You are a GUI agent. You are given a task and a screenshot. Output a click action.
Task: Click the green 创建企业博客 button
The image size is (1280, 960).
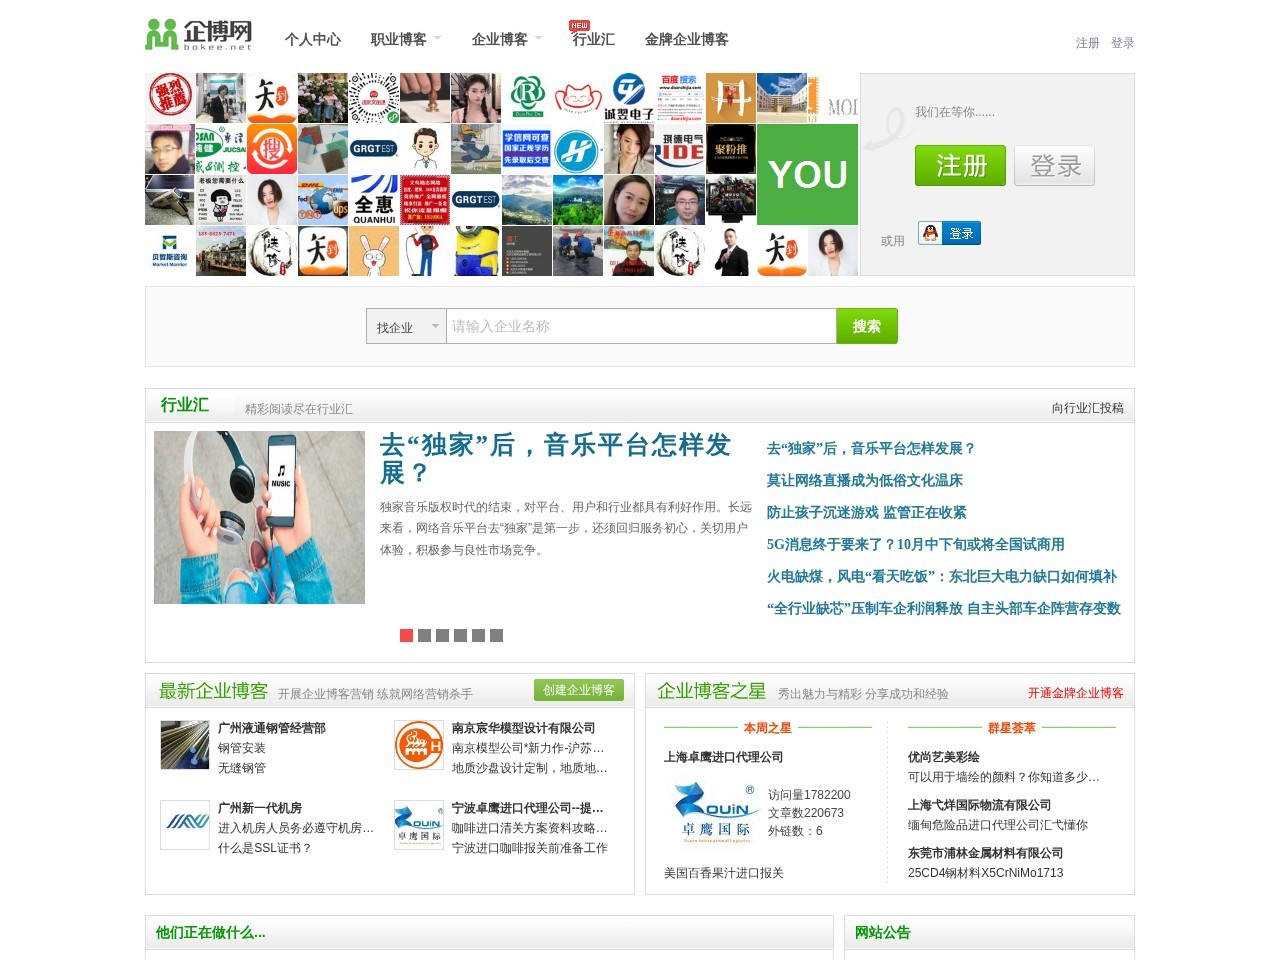coord(578,690)
